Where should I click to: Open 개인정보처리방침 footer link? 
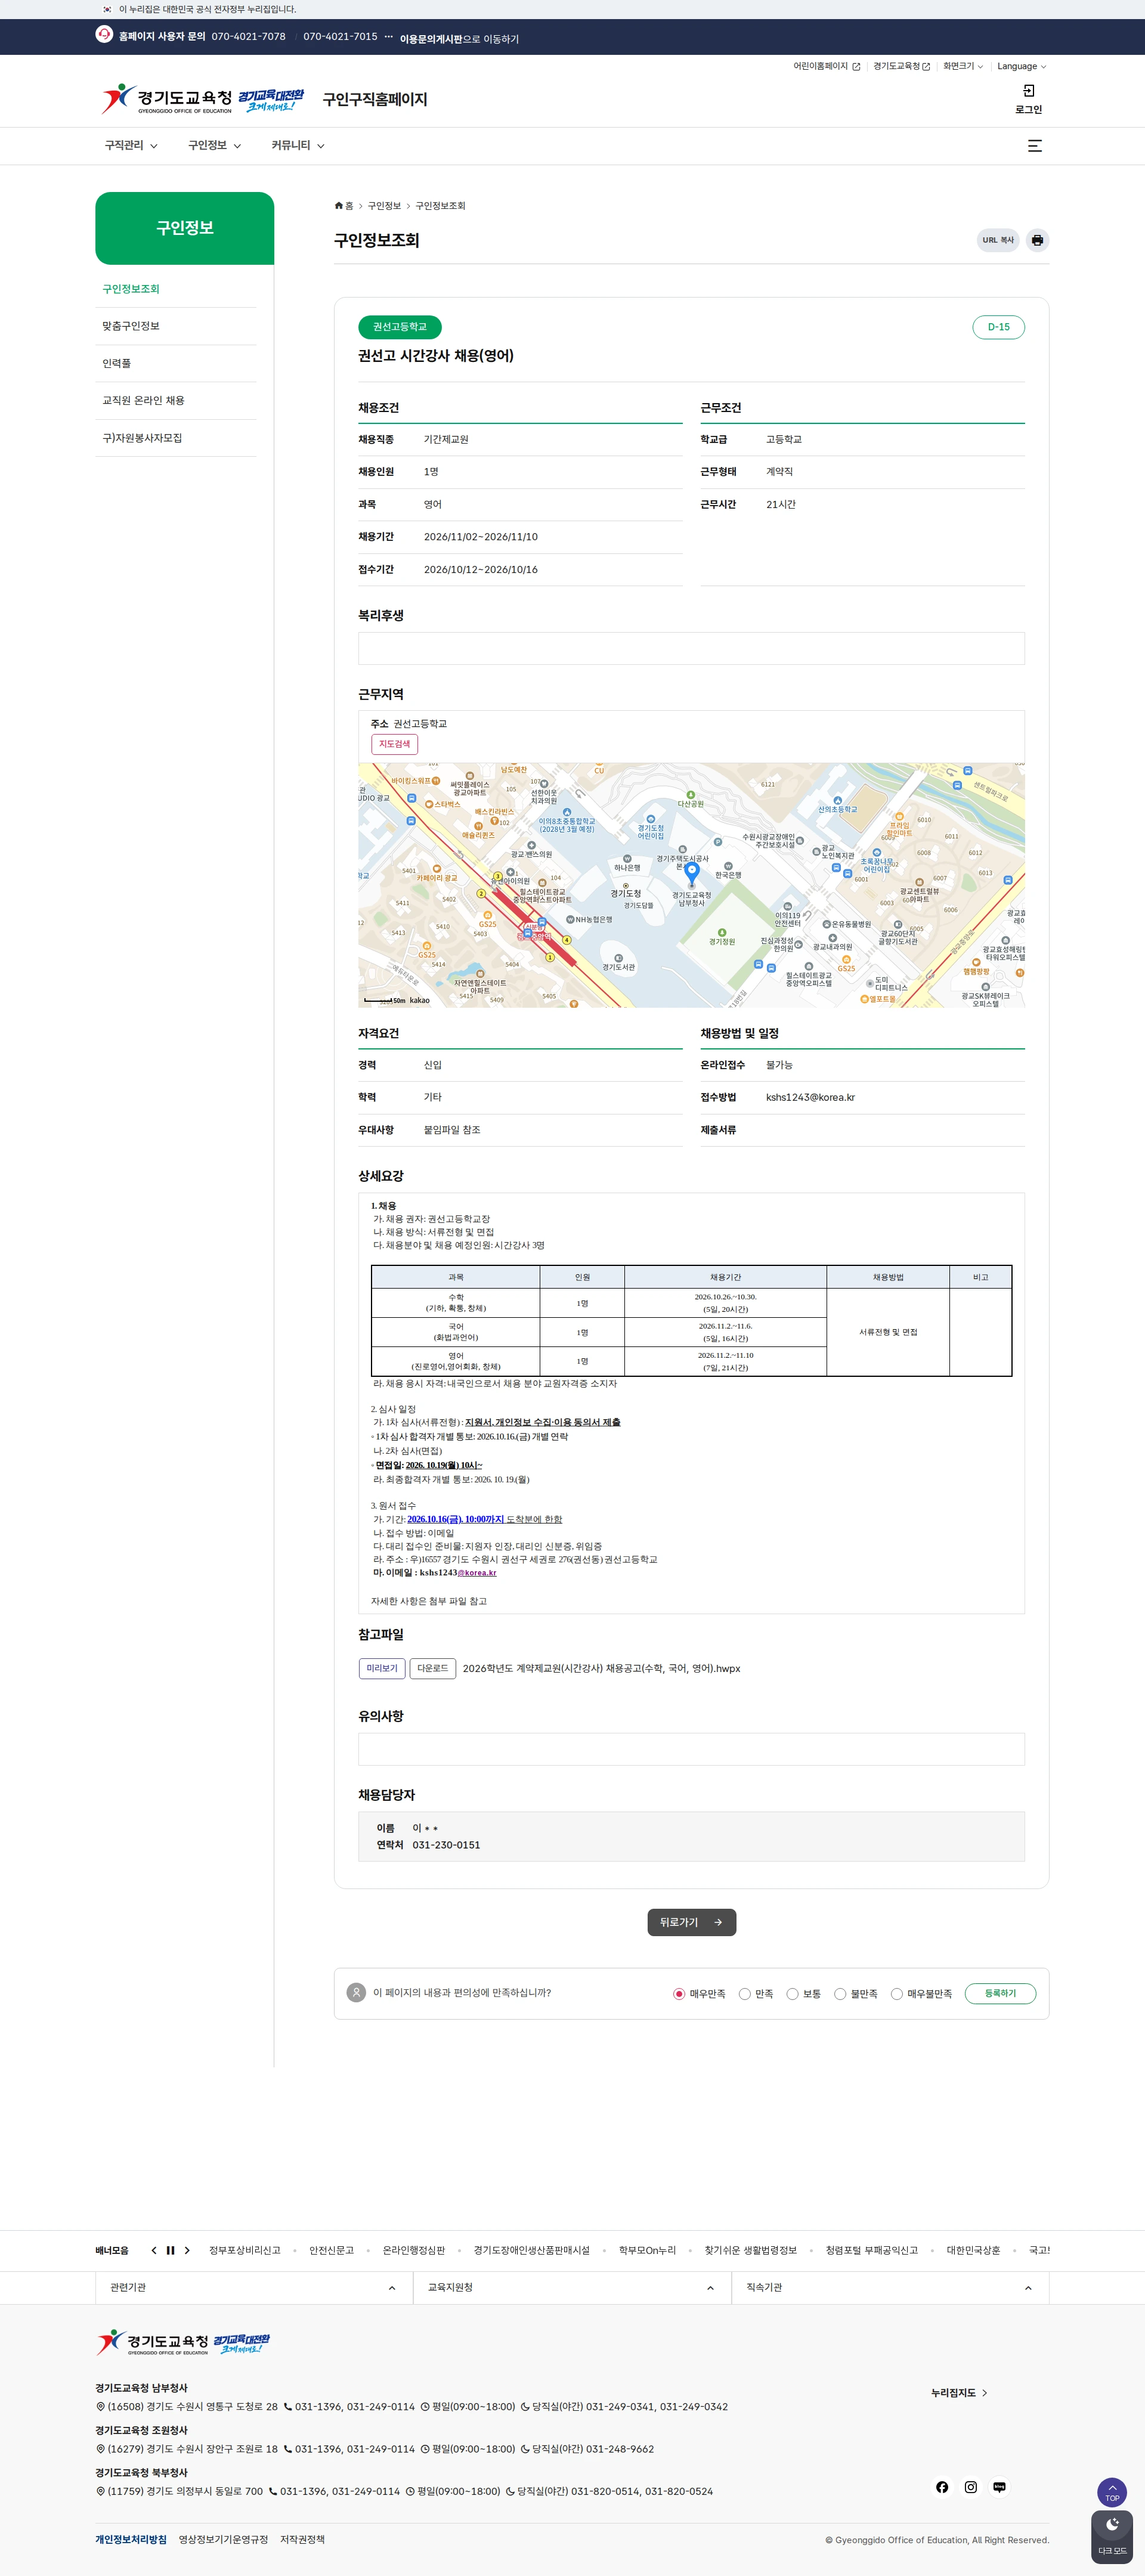(x=131, y=2539)
